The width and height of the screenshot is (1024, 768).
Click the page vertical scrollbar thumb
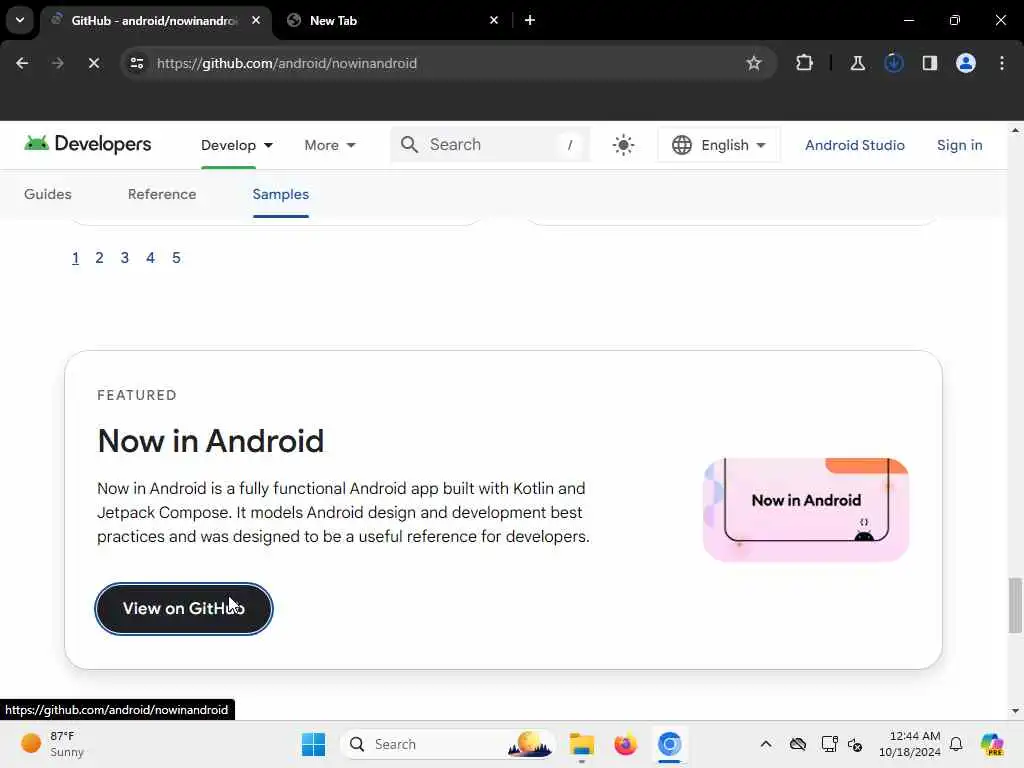1015,605
